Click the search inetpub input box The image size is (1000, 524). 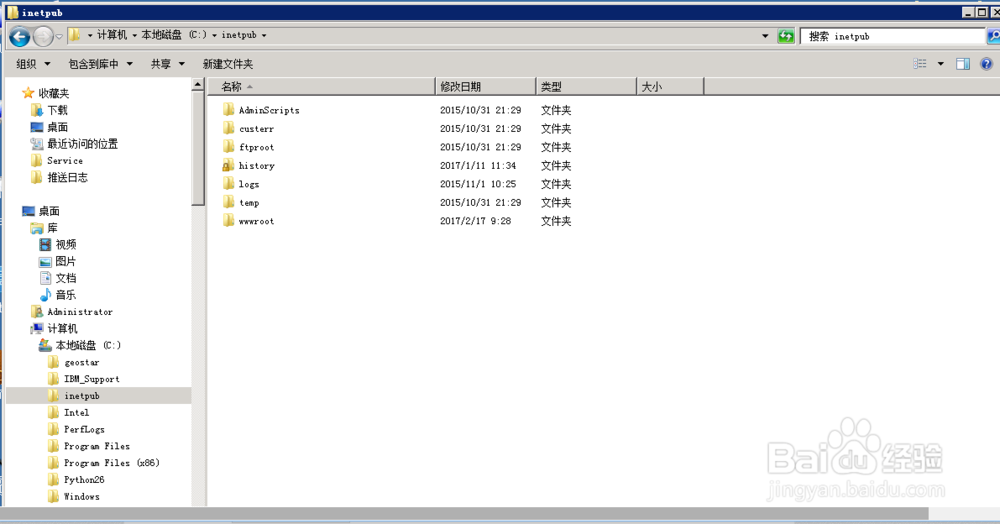pyautogui.click(x=892, y=36)
